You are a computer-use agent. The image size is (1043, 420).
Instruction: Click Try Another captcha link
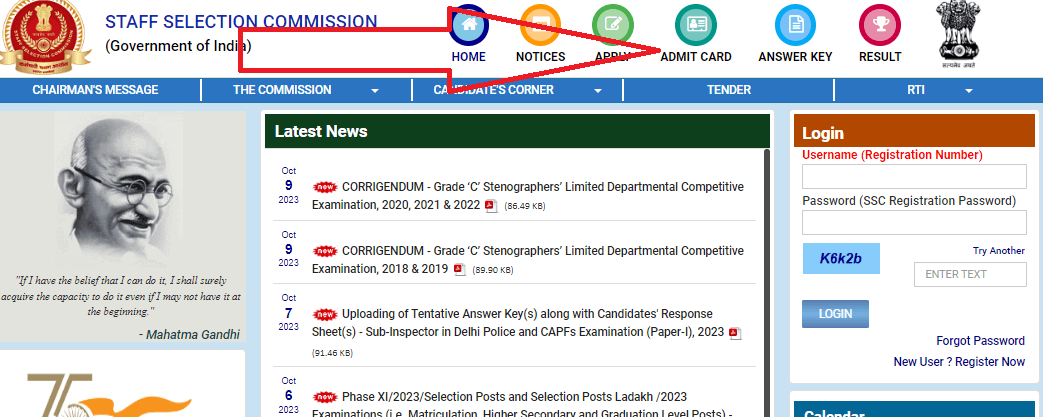[998, 251]
